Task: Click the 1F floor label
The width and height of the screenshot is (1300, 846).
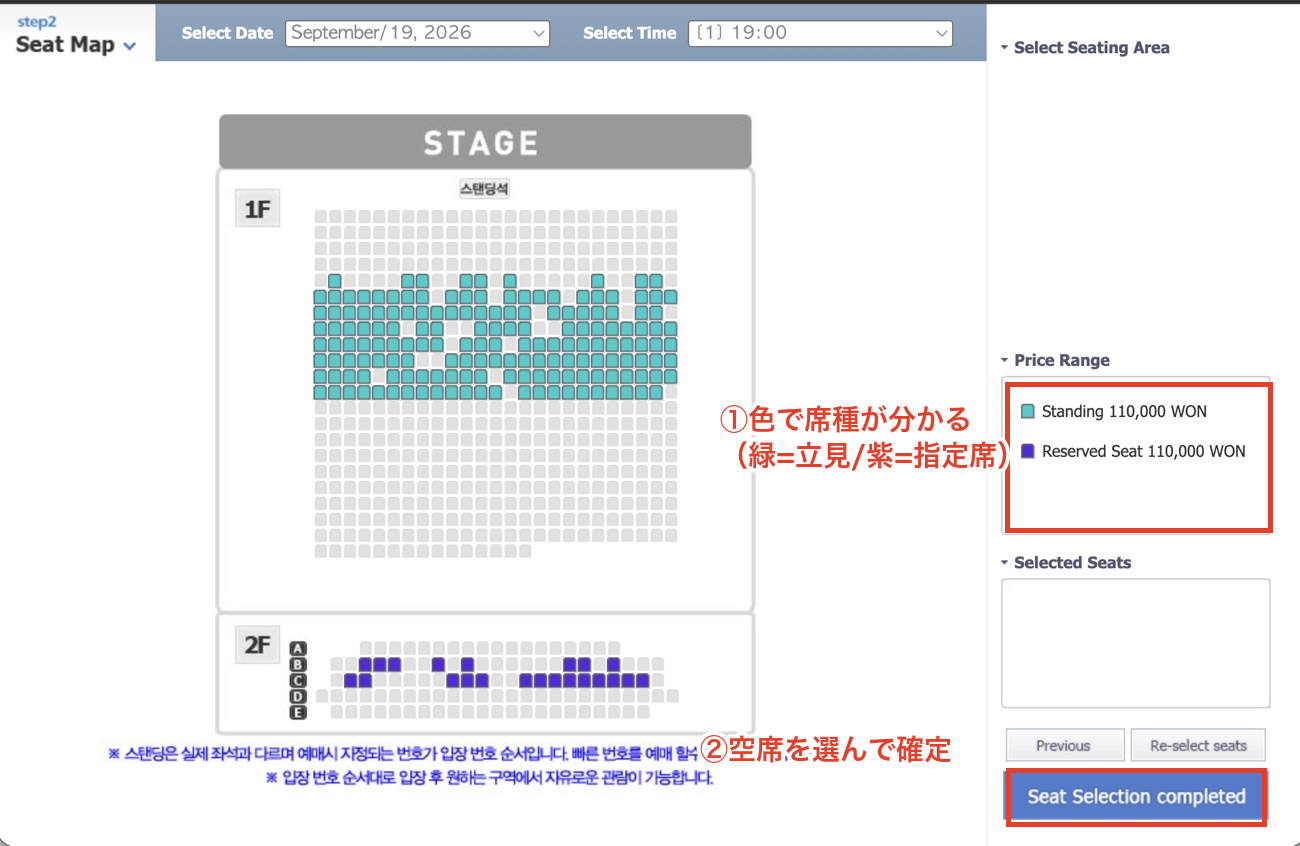Action: click(258, 209)
